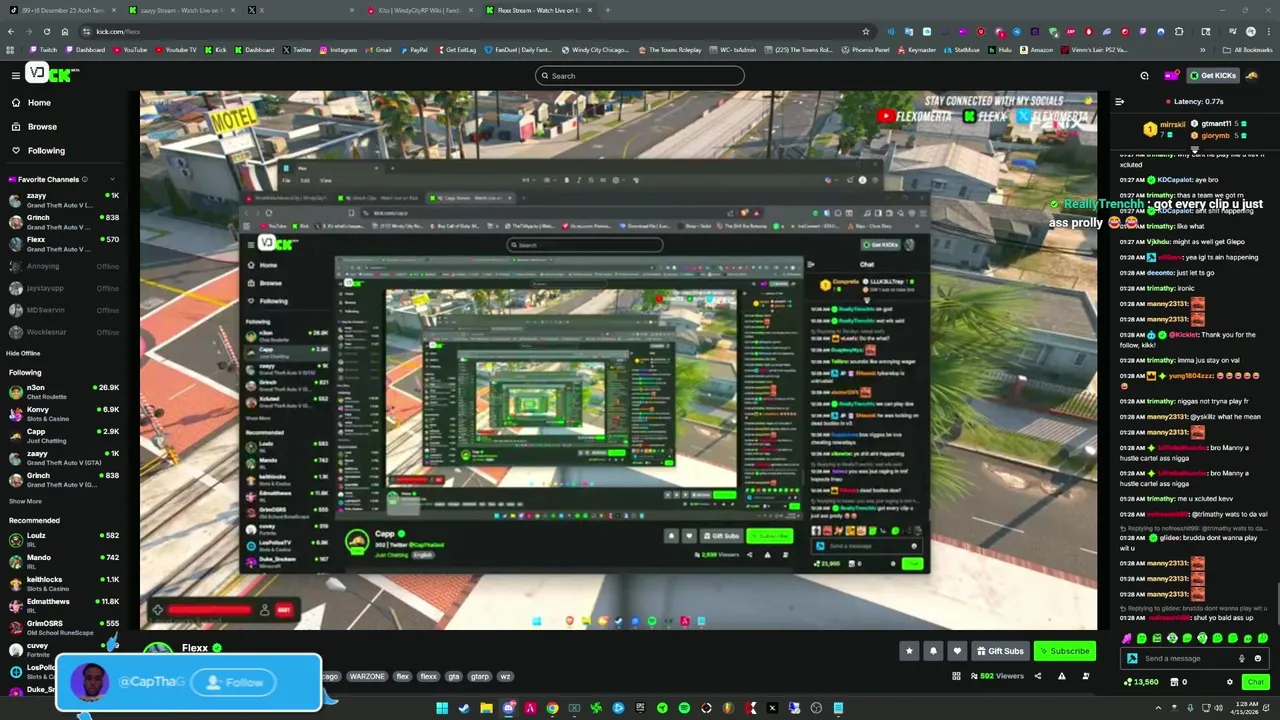
Task: Click Follow on the CapTha popup
Action: pos(234,682)
